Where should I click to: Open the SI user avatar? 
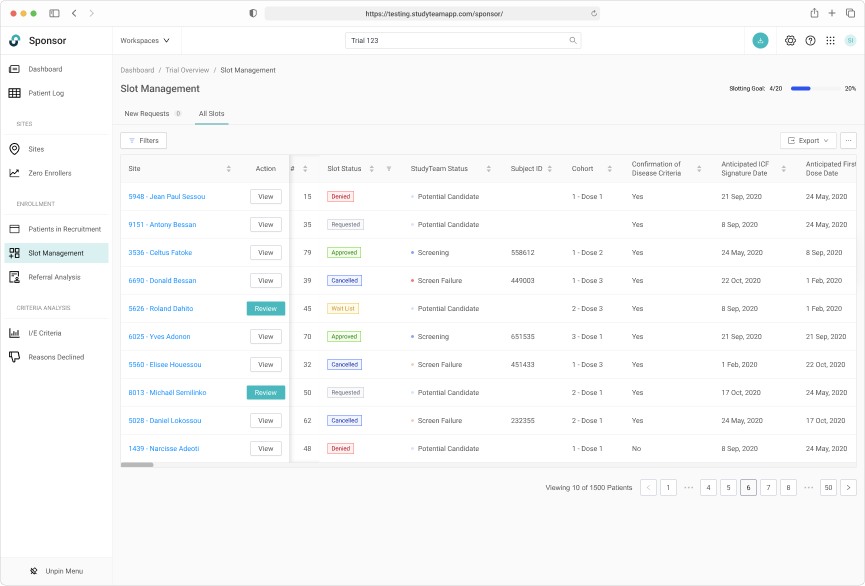850,40
